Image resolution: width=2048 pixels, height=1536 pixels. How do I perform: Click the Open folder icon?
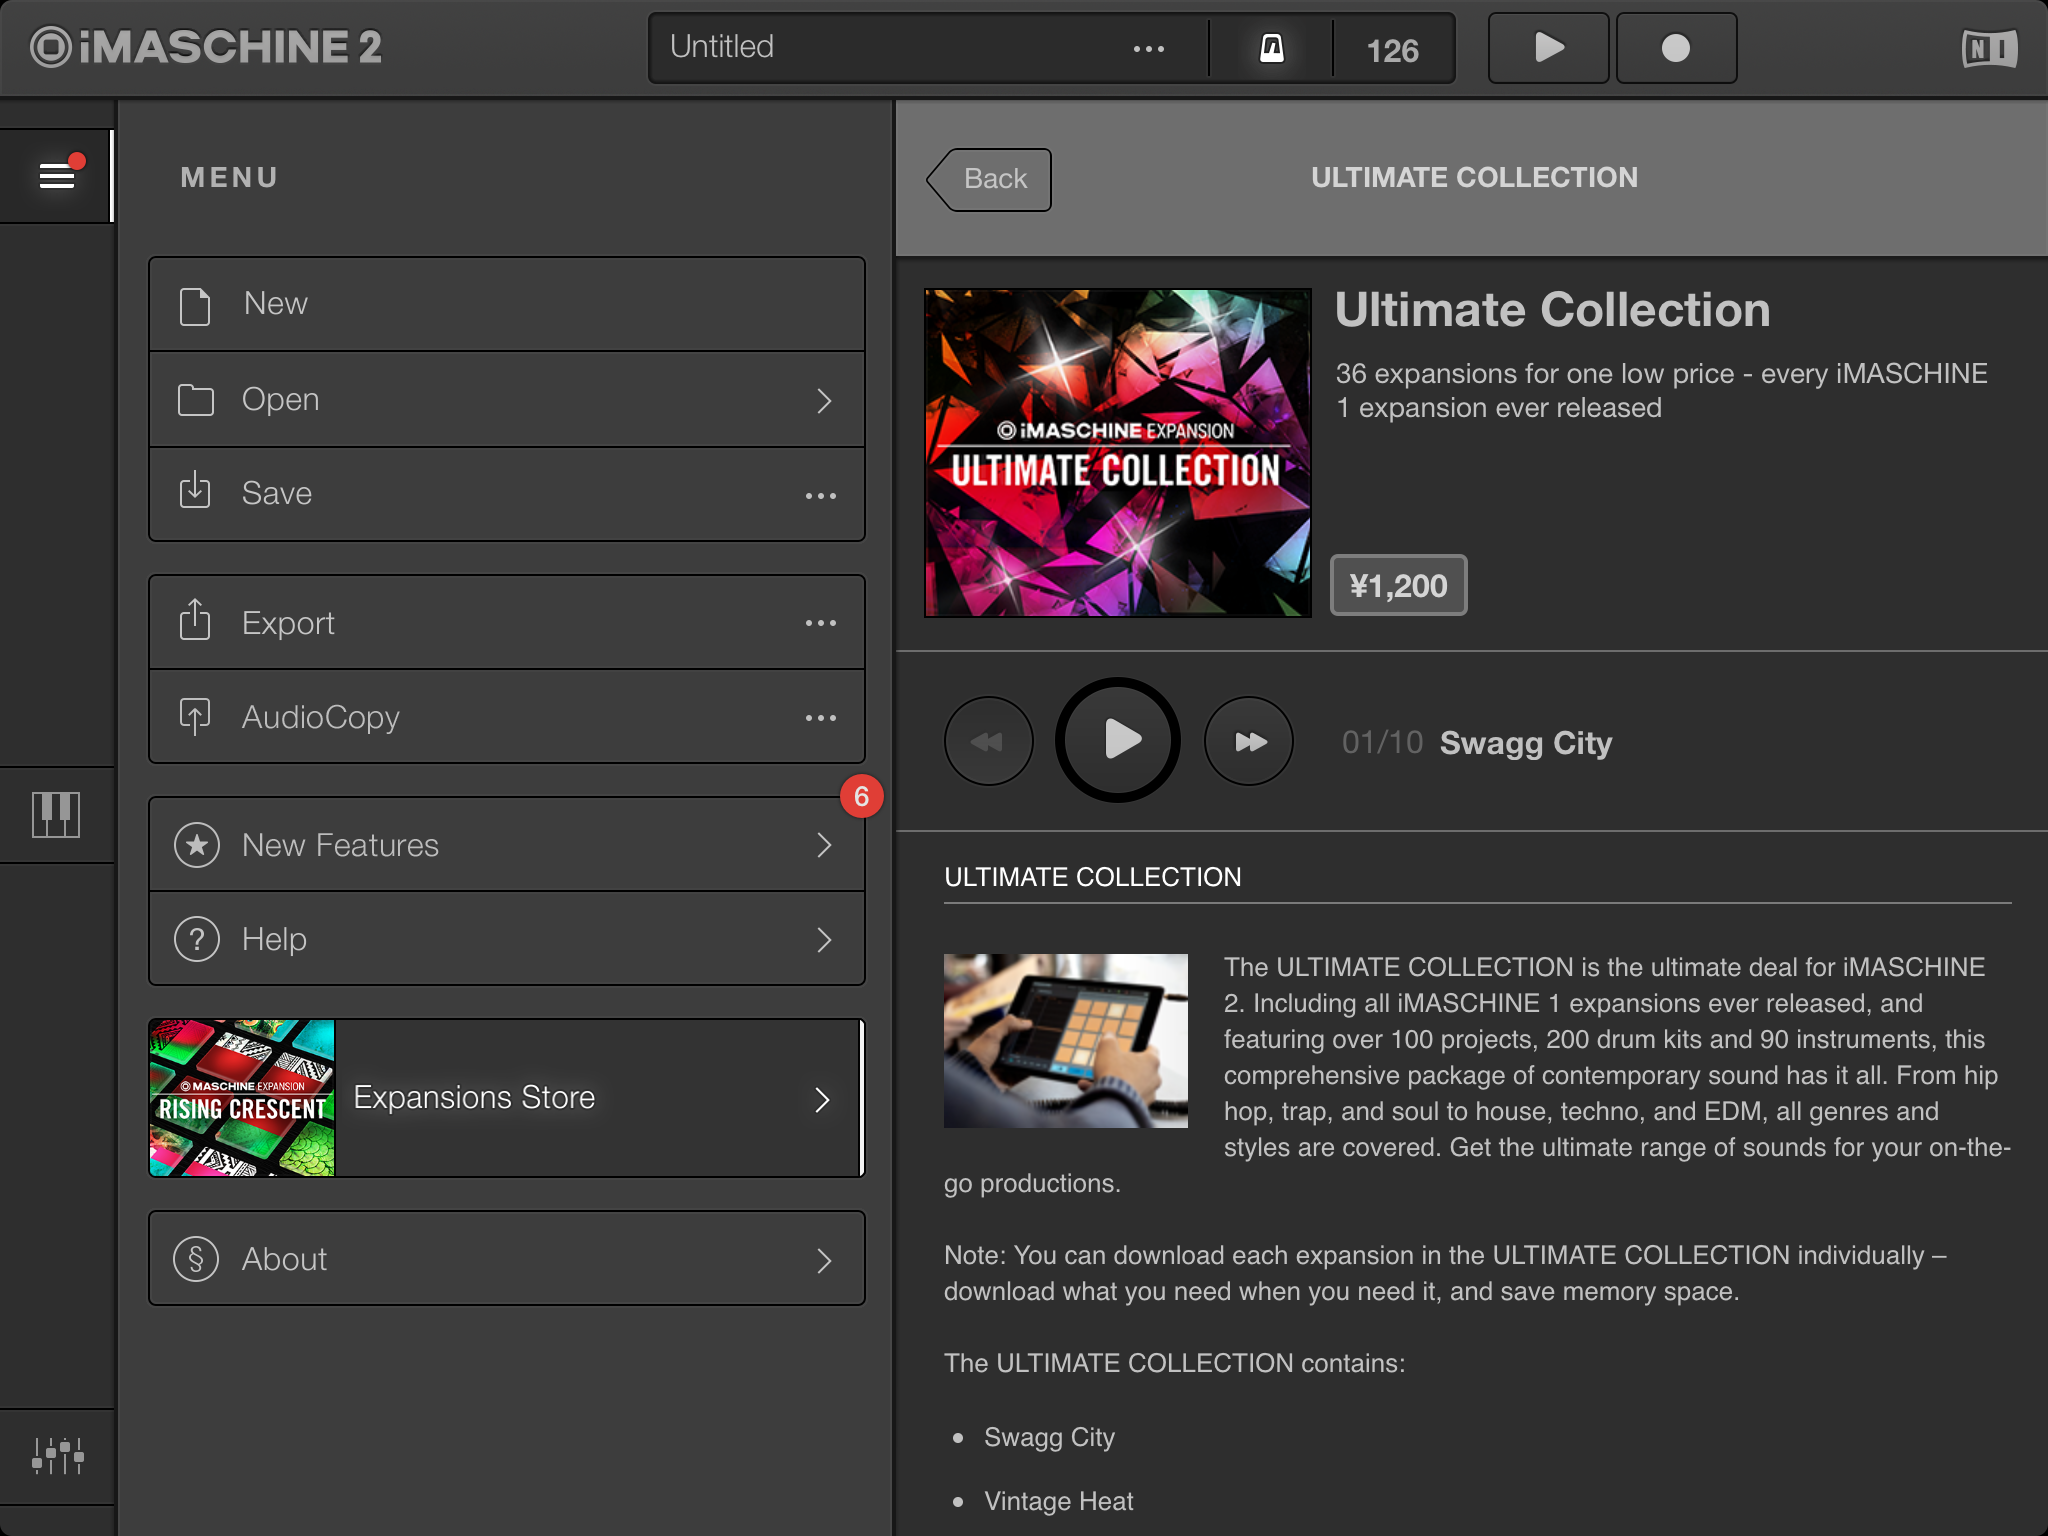[x=196, y=400]
